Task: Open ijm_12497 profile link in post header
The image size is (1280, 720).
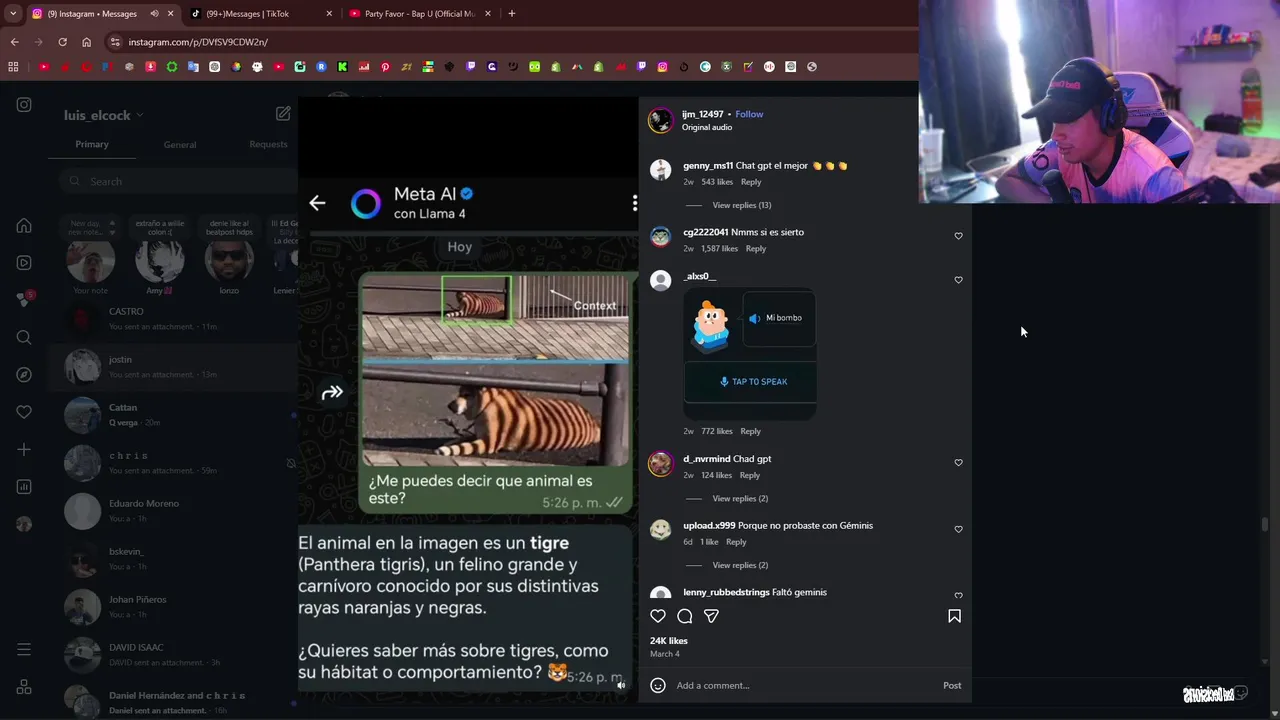Action: click(x=702, y=114)
